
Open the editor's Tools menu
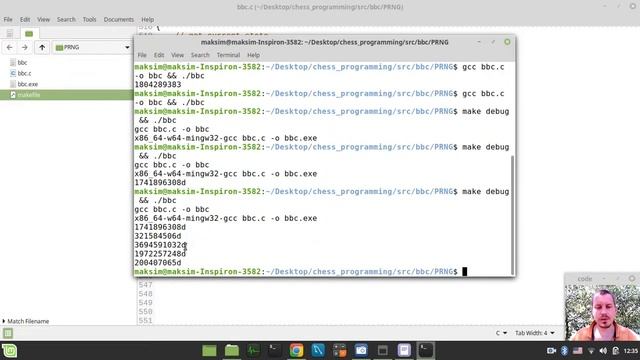(x=89, y=19)
